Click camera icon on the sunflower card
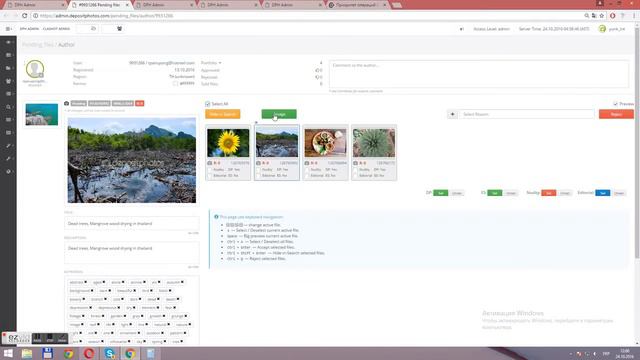Image resolution: width=640 pixels, height=360 pixels. 210,163
